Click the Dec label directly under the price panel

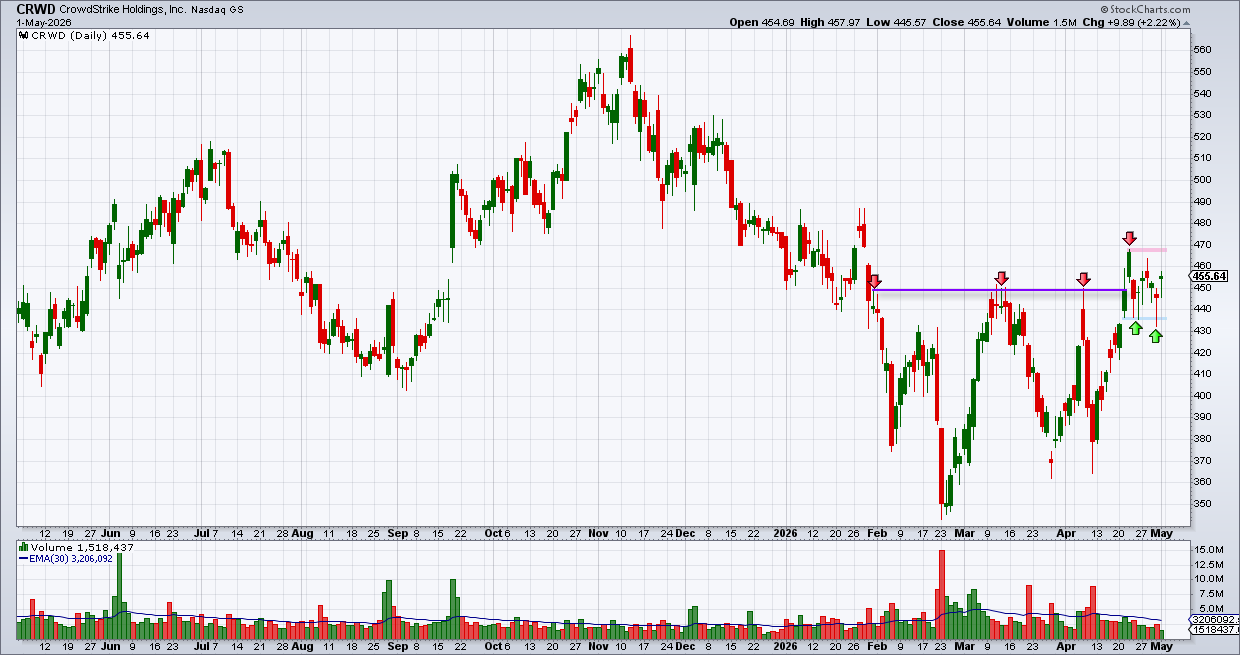point(686,534)
